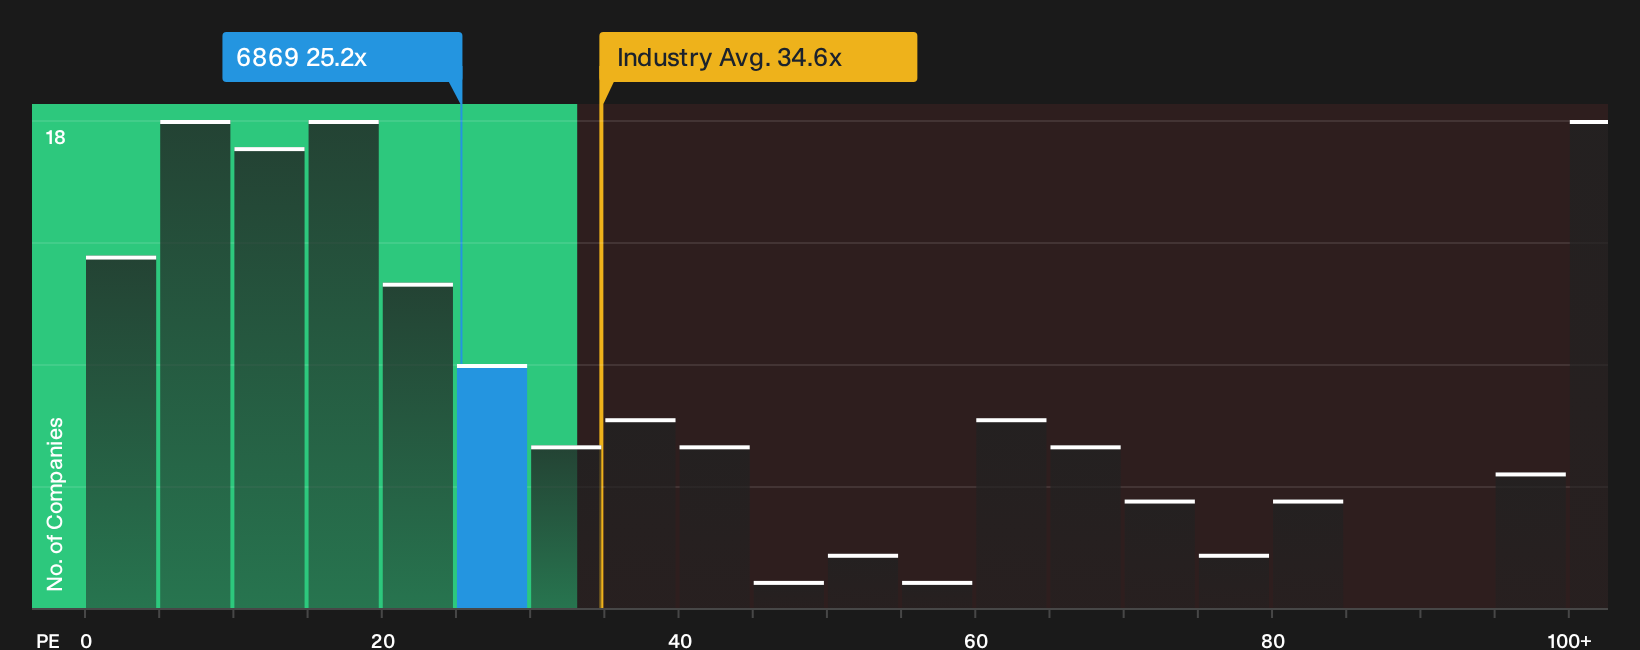Click the histogram bar for PE 65-70
Image resolution: width=1640 pixels, height=650 pixels.
tap(1085, 527)
